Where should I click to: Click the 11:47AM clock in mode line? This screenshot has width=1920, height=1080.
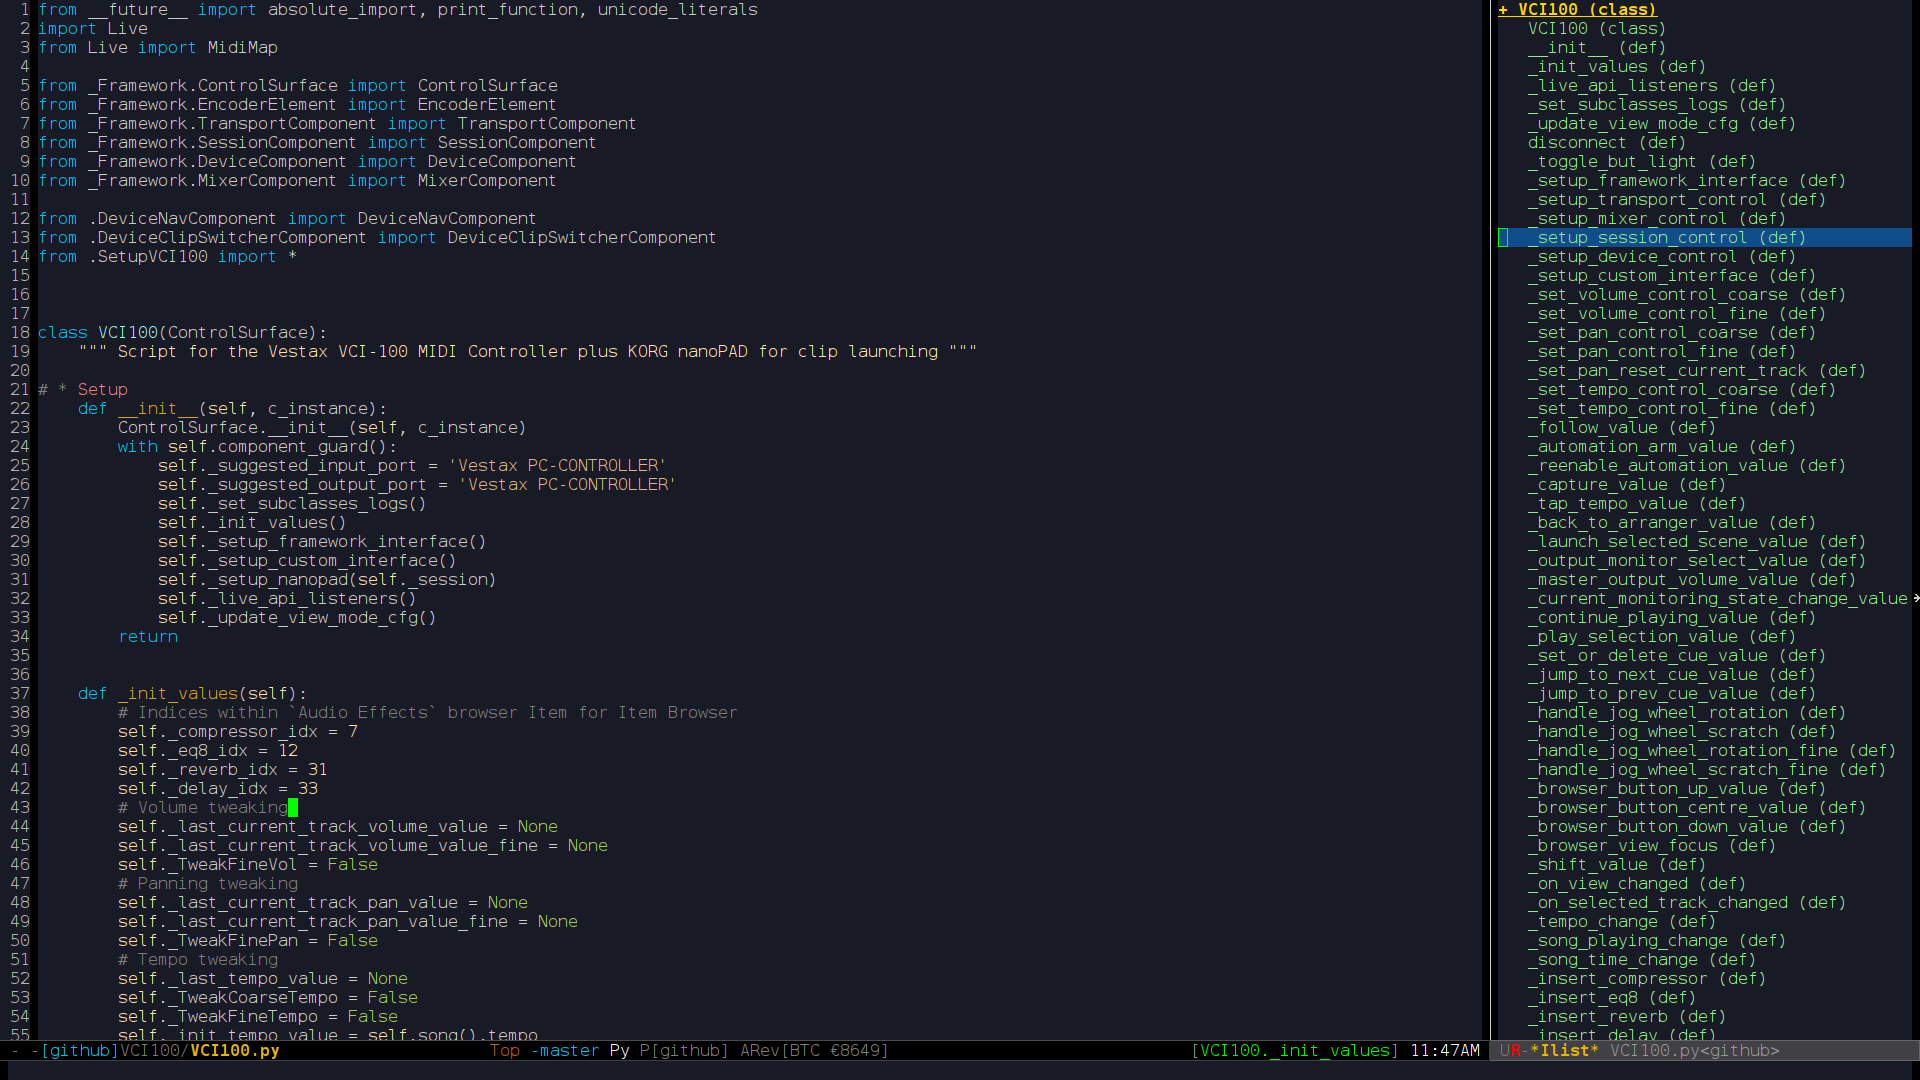point(1444,1051)
